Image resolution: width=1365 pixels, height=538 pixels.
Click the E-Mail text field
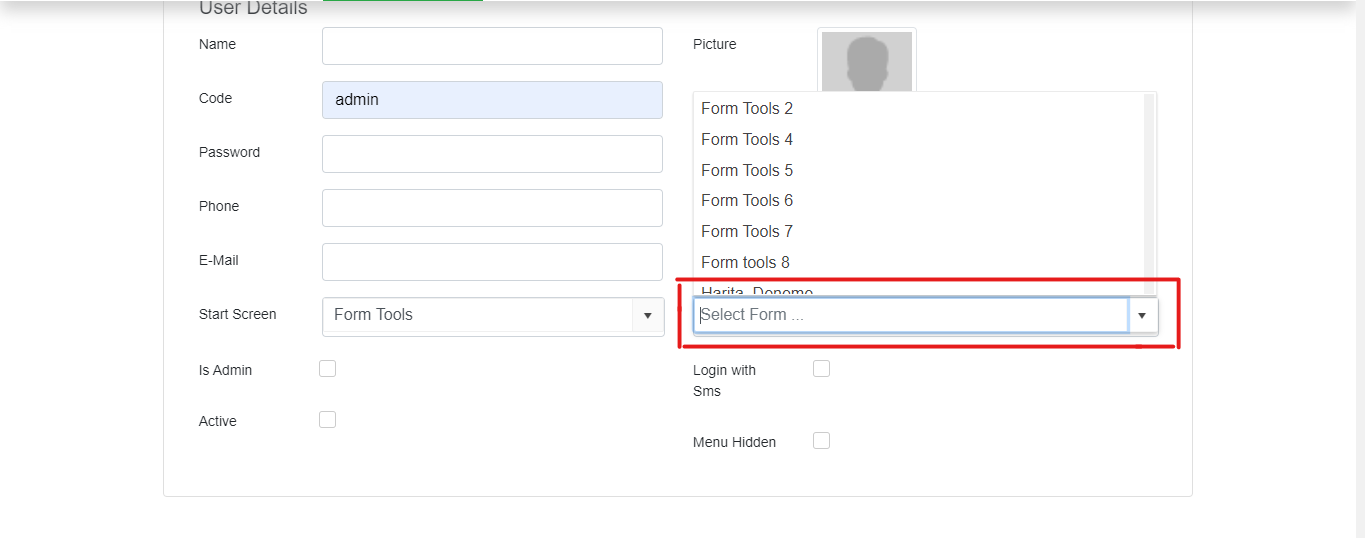(492, 262)
